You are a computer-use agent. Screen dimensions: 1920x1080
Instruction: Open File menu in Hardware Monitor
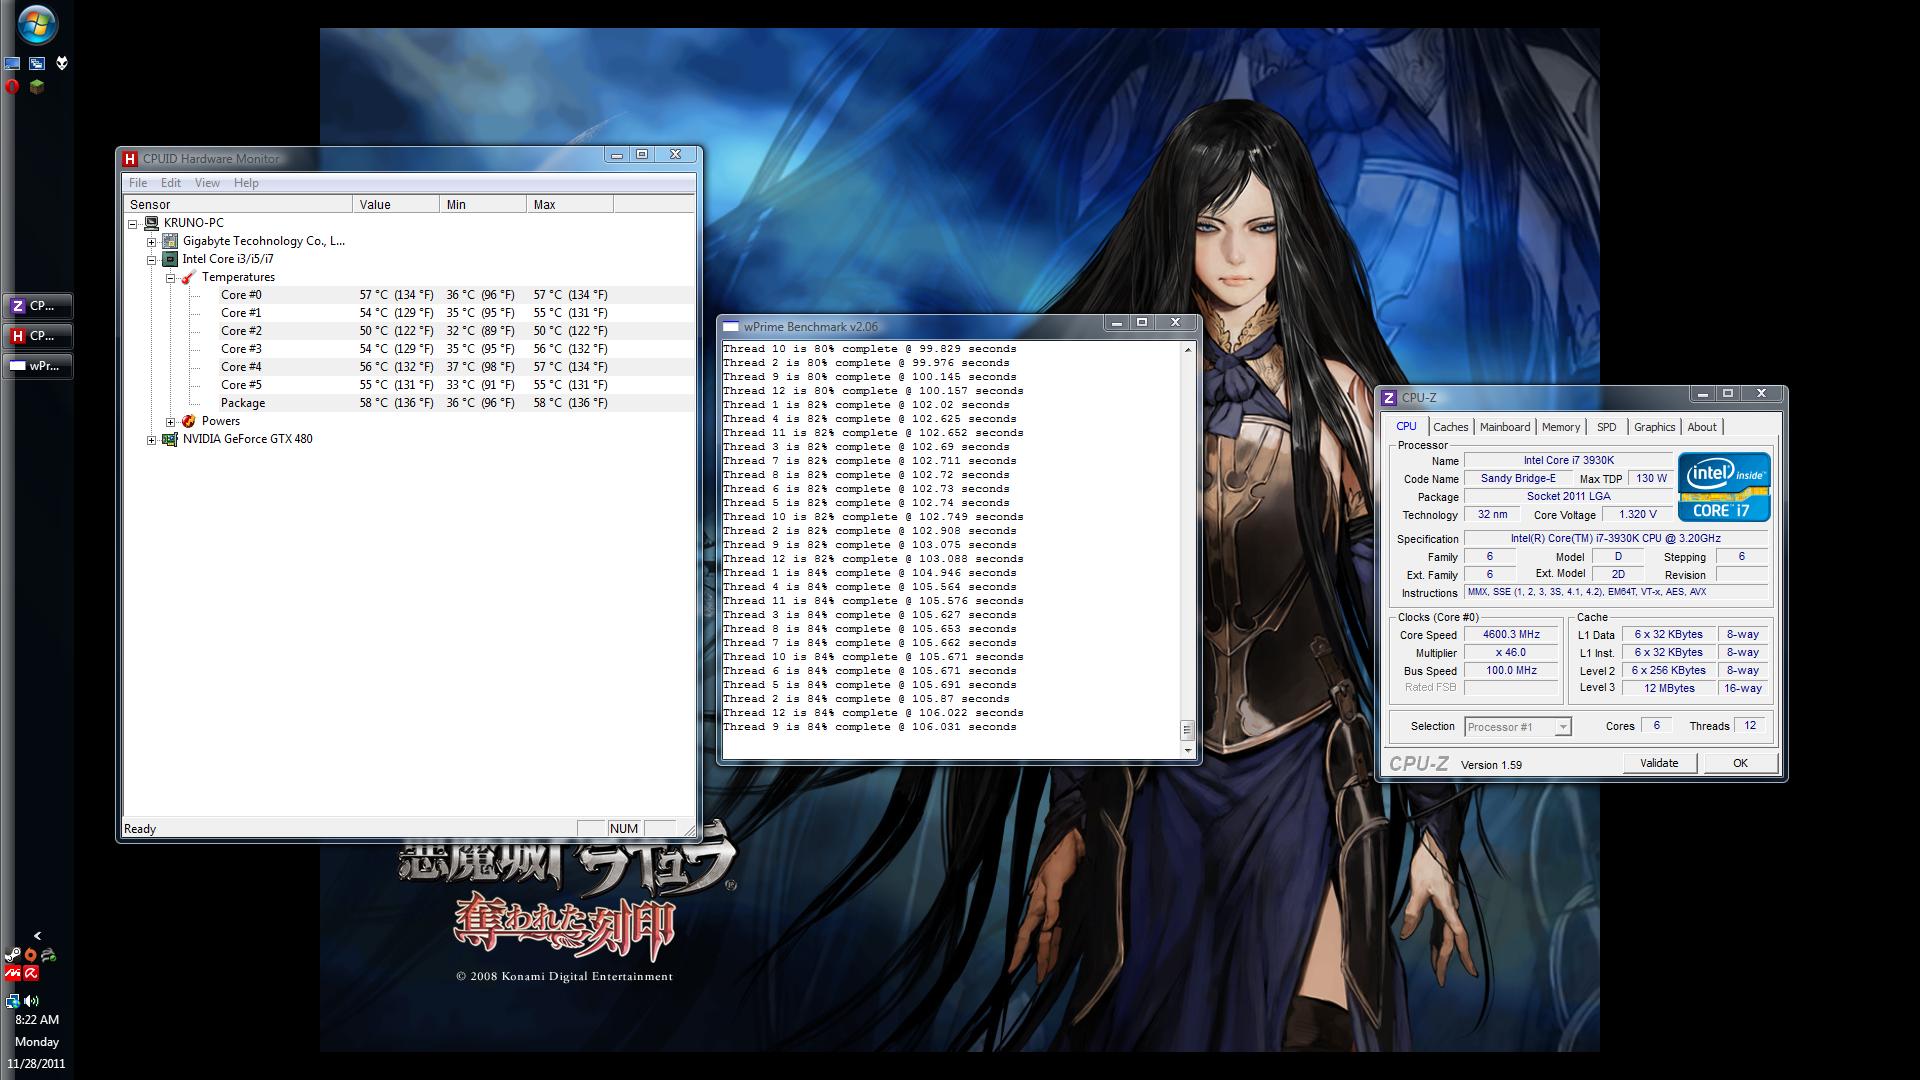pos(138,183)
